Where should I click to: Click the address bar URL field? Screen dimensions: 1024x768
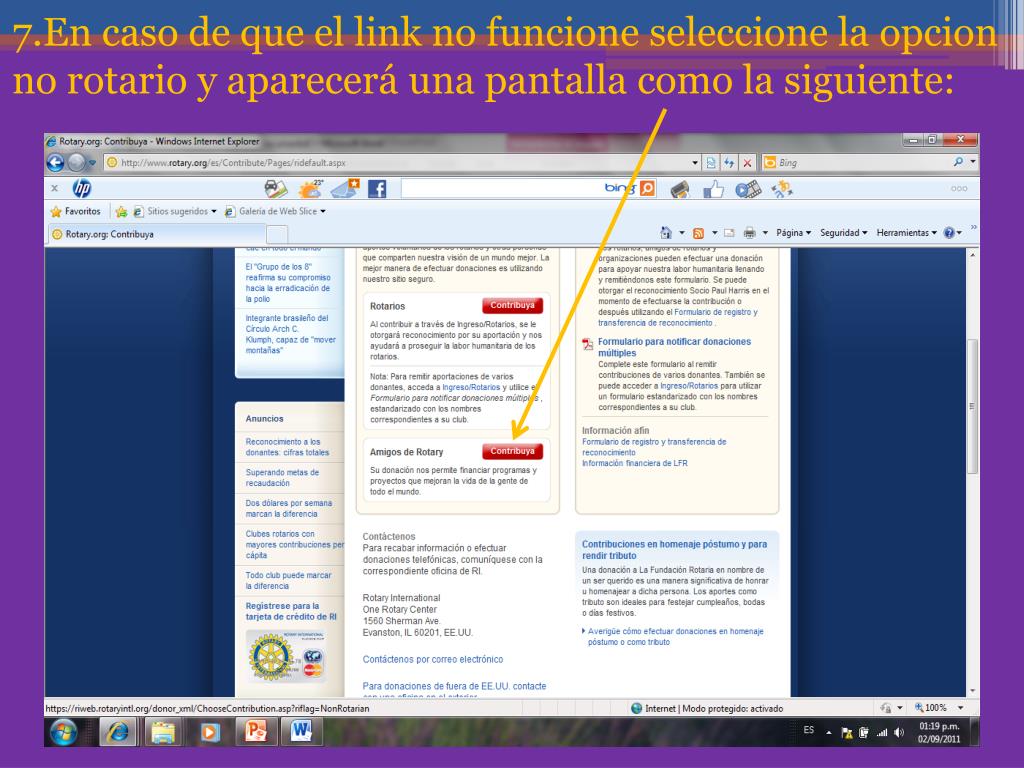point(398,163)
